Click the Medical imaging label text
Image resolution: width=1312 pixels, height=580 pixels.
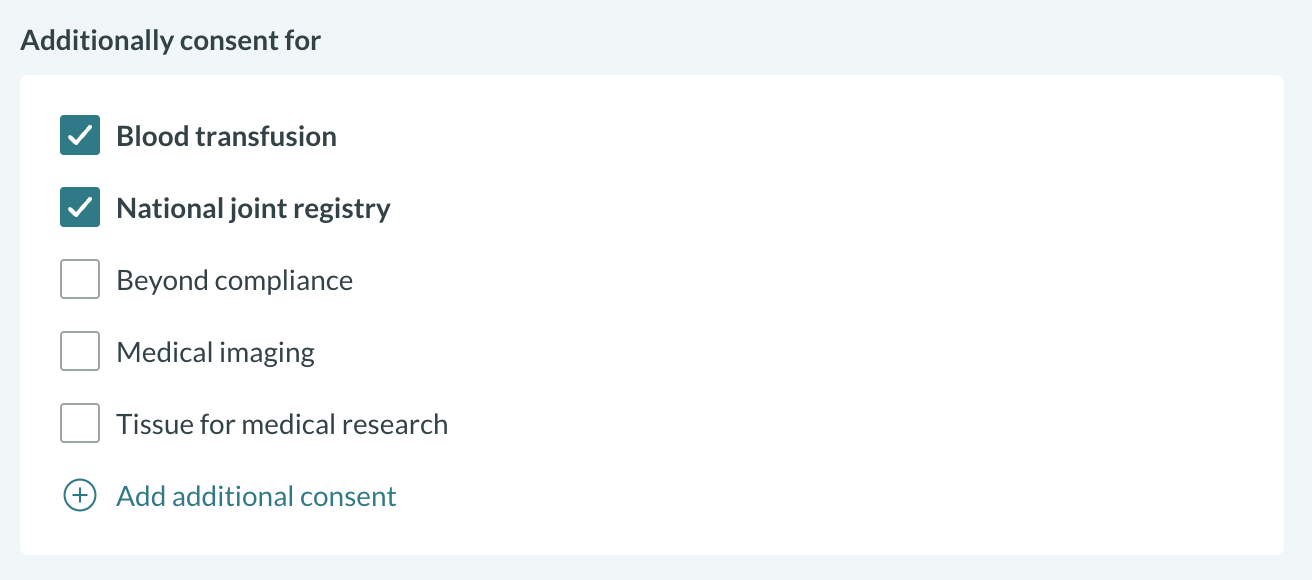click(215, 352)
